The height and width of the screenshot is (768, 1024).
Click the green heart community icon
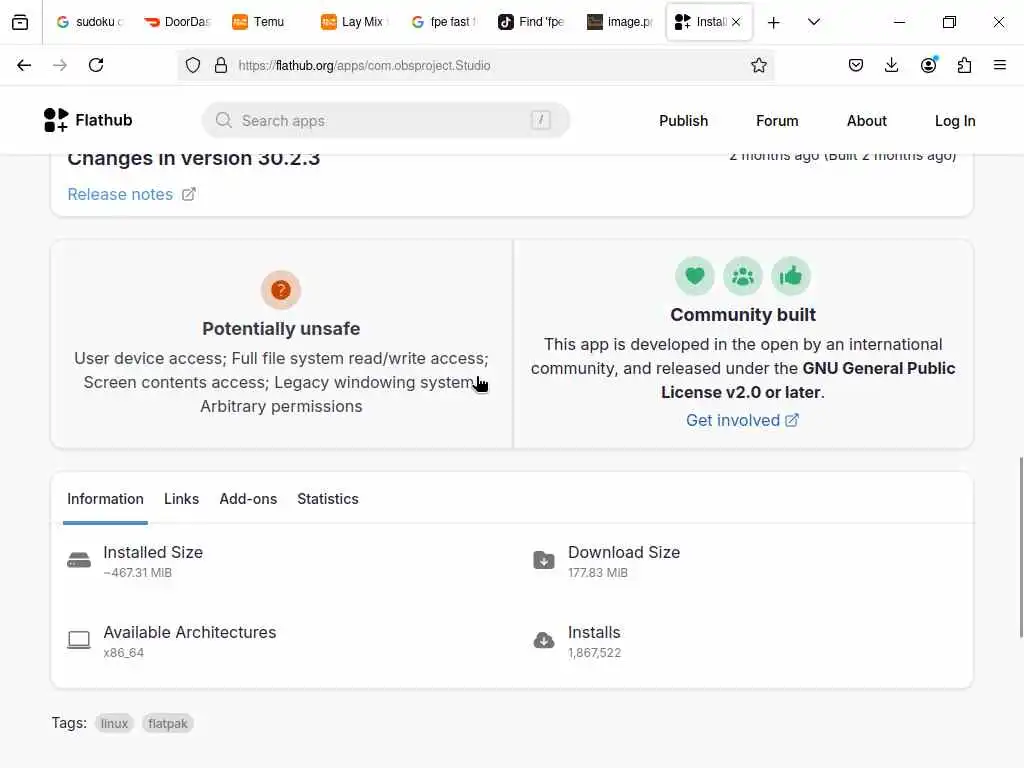[695, 276]
